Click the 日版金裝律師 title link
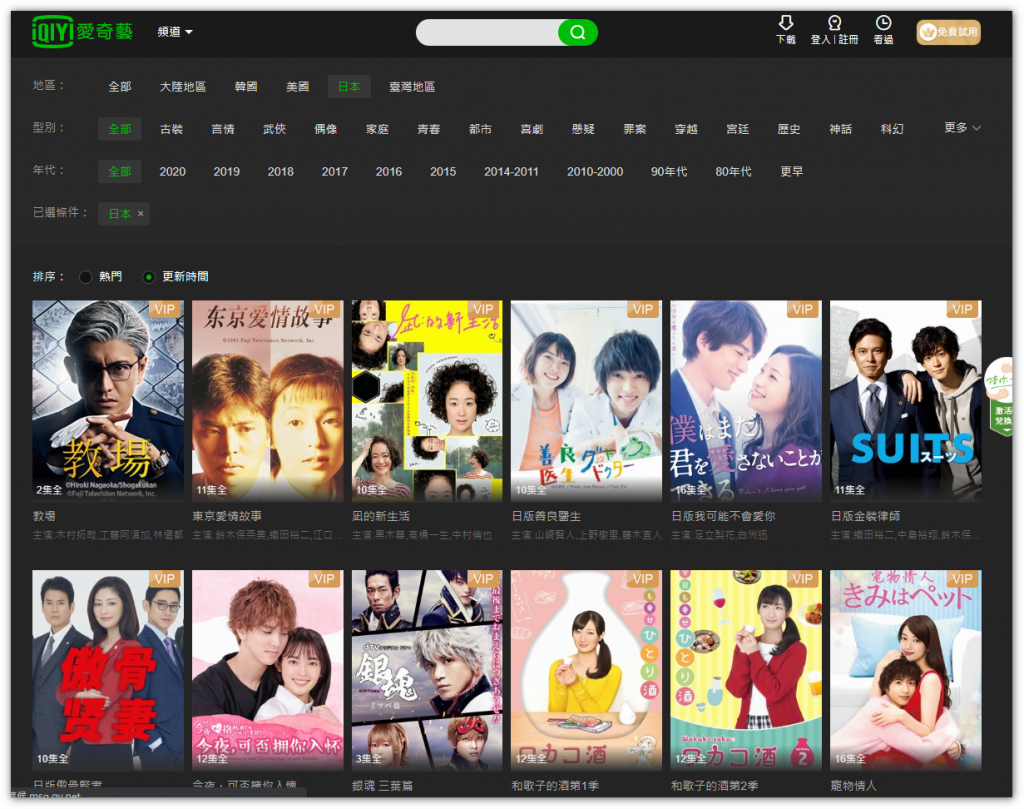This screenshot has height=809, width=1024. [x=865, y=516]
